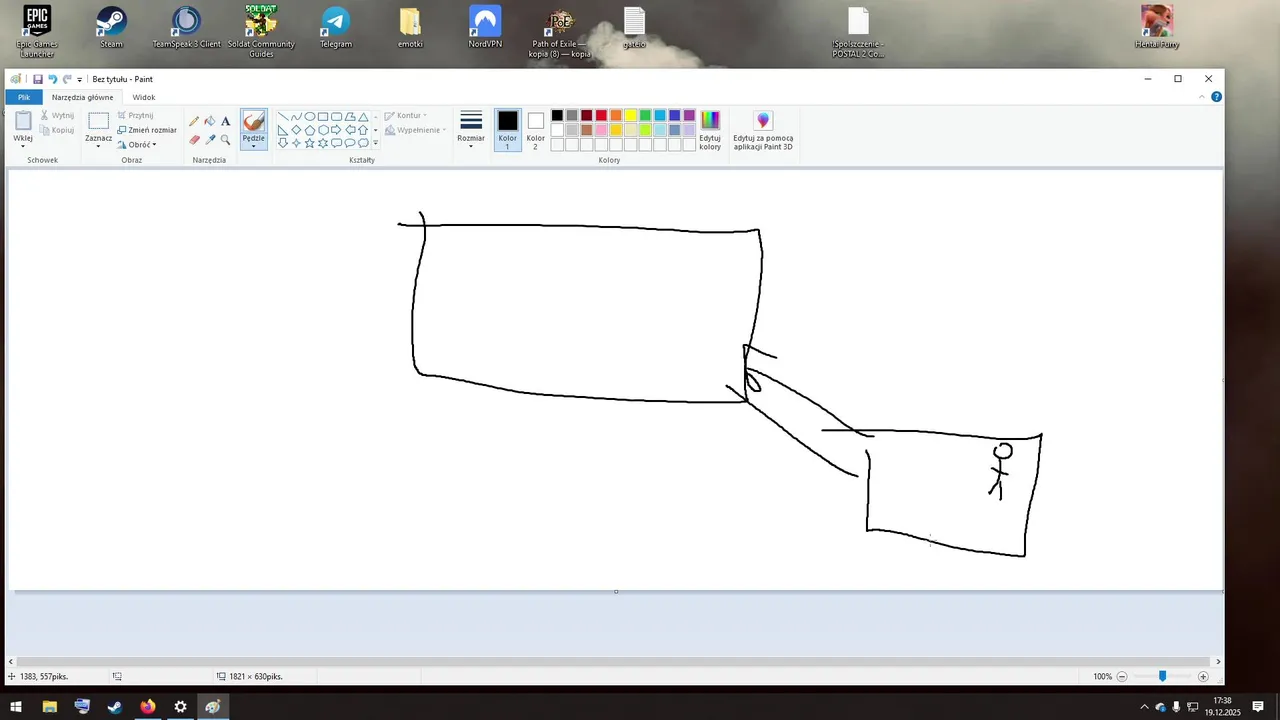This screenshot has width=1280, height=720.
Task: Switch to the Narzędzia główne tab
Action: [83, 97]
